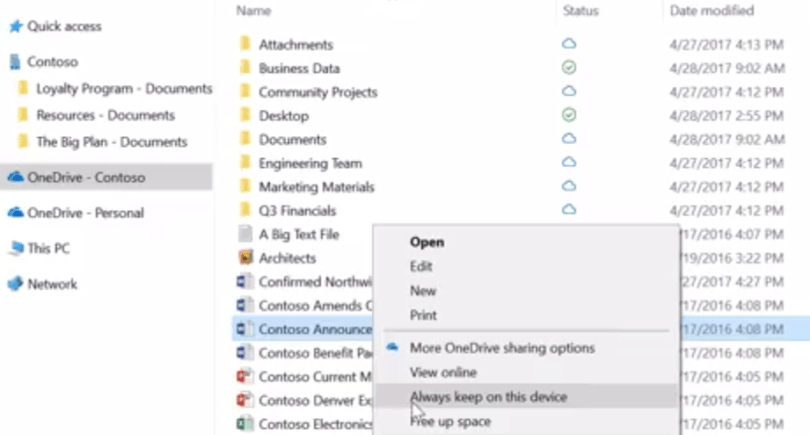Screen dimensions: 810x435
Task: Click the OneDrive cloud icon in context menu
Action: click(393, 347)
